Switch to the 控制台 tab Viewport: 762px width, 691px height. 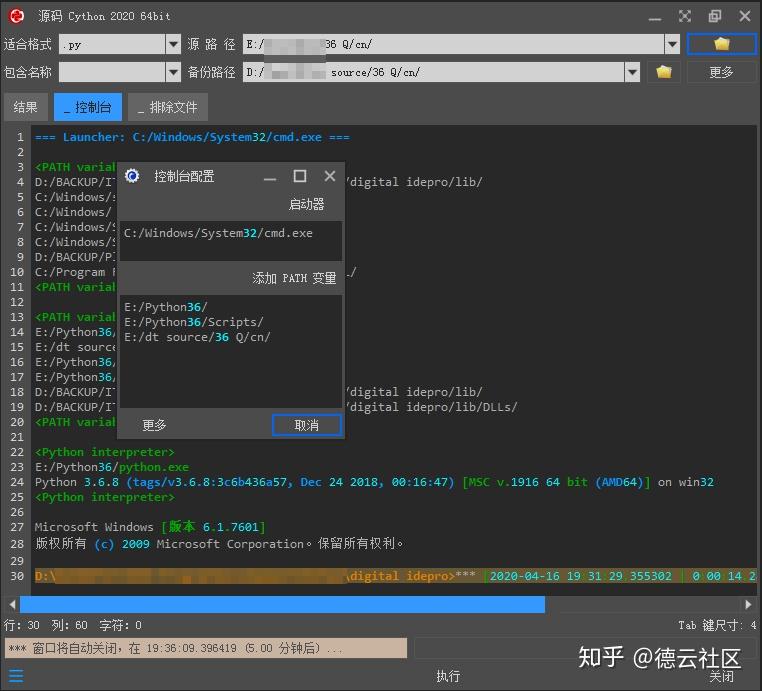tap(88, 107)
